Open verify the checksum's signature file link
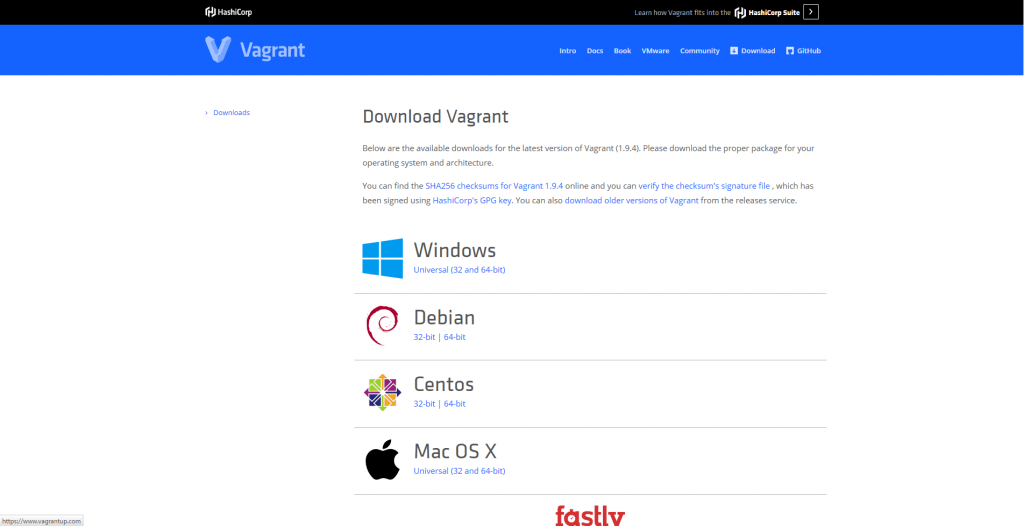Image resolution: width=1024 pixels, height=526 pixels. 704,186
